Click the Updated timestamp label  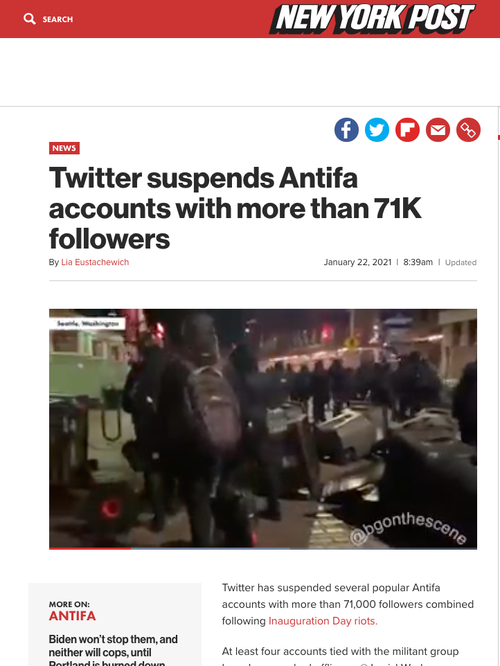(x=460, y=262)
